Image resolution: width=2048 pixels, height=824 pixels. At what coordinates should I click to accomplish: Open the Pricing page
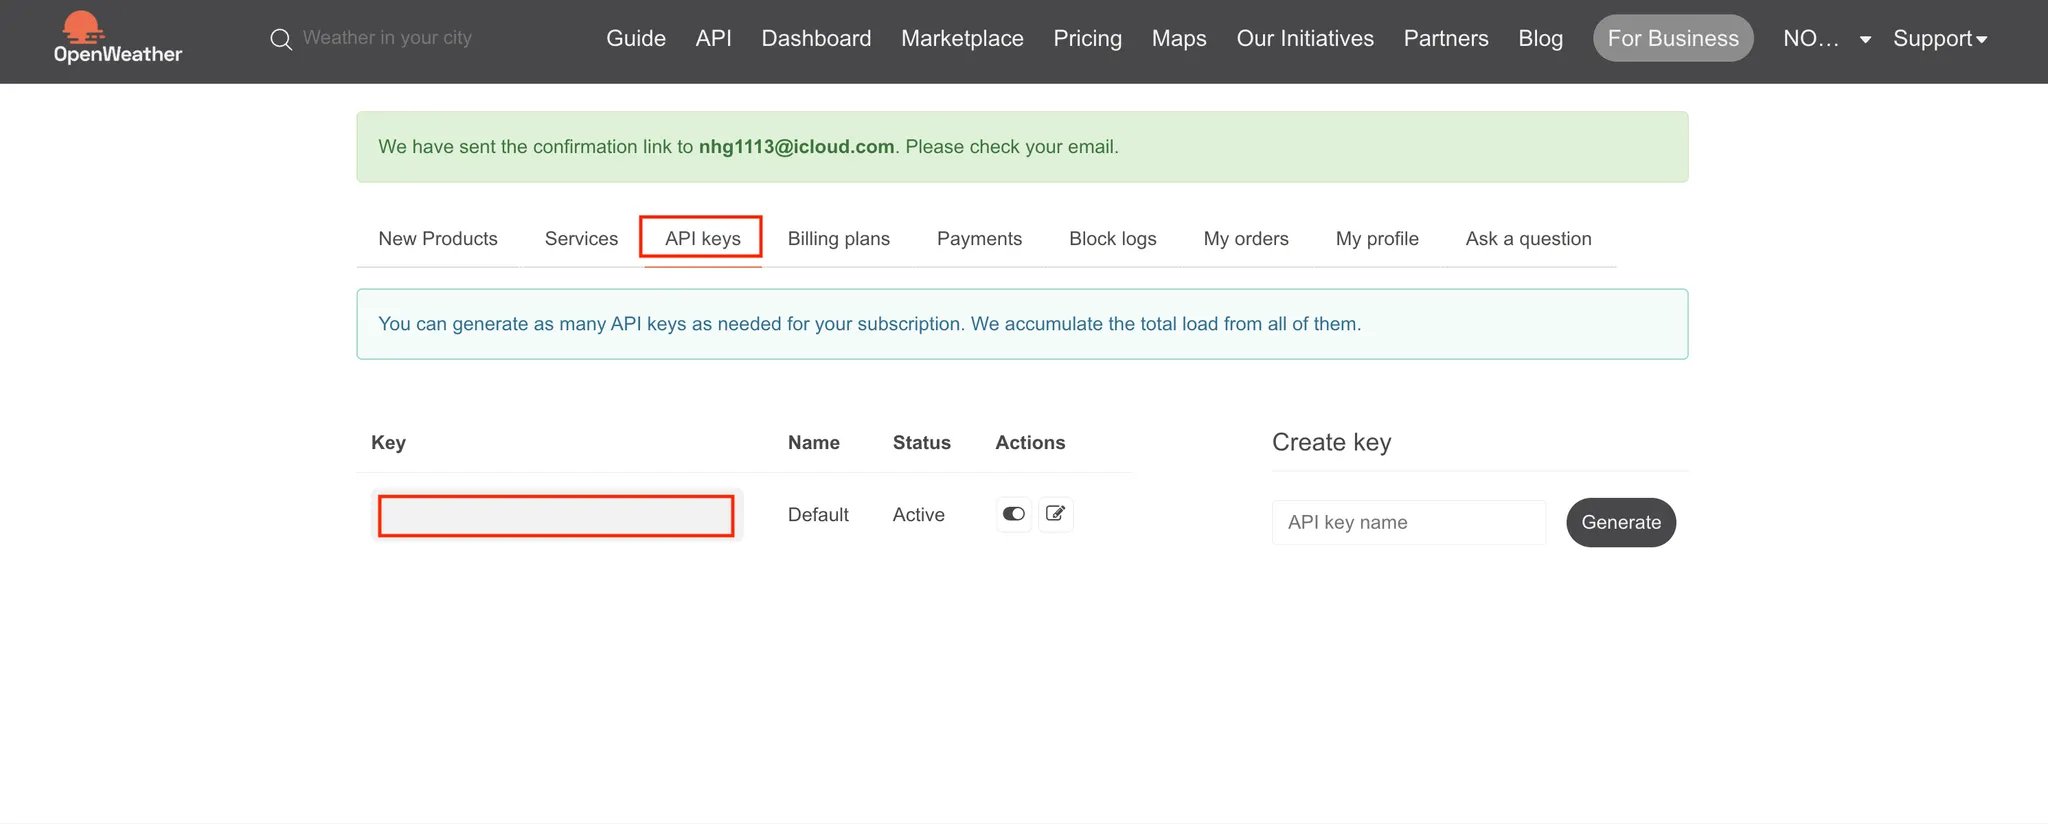1088,38
